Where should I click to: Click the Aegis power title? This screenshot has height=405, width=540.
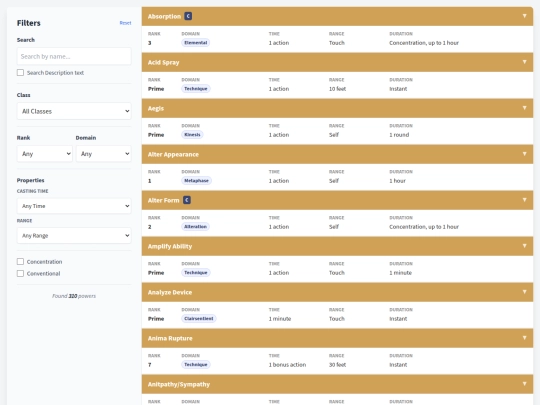(x=156, y=108)
